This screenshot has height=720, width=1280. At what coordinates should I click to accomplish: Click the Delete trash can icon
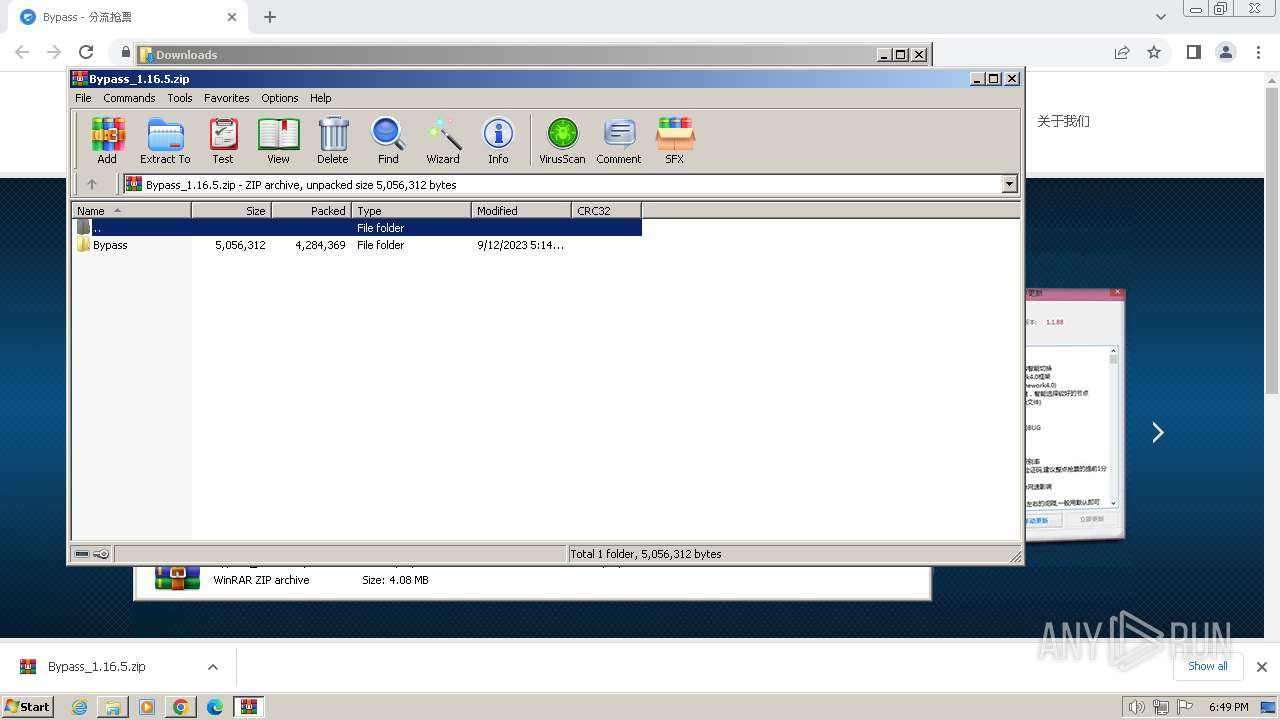tap(333, 140)
